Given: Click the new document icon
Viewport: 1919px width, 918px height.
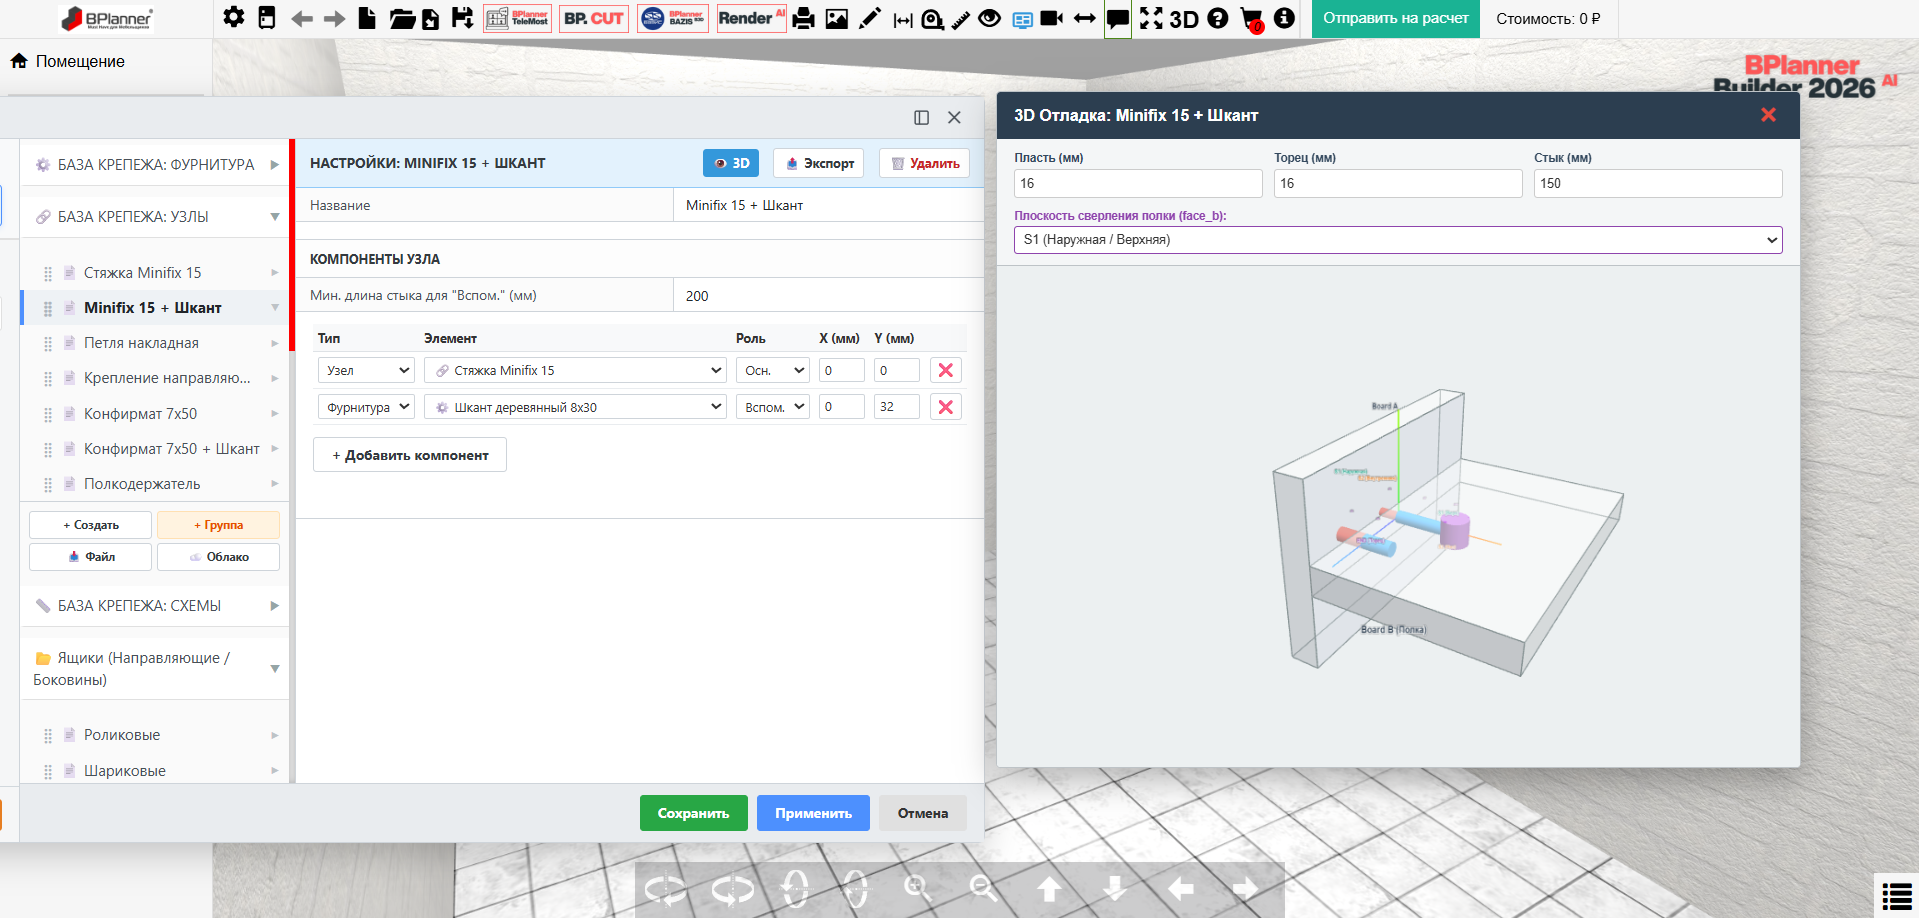Looking at the screenshot, I should (367, 18).
